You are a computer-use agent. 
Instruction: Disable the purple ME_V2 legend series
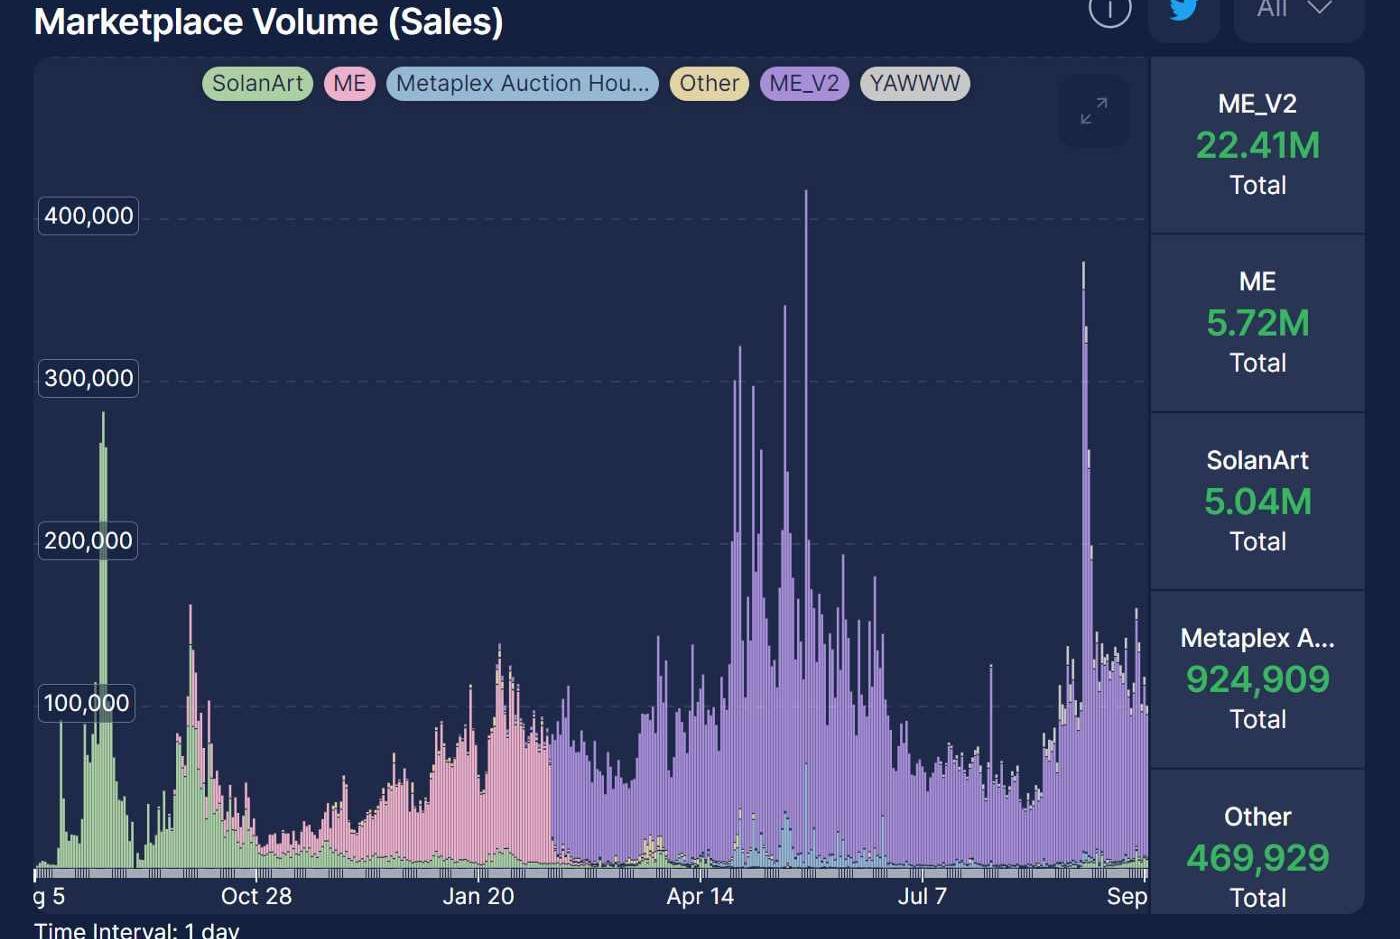tap(804, 84)
